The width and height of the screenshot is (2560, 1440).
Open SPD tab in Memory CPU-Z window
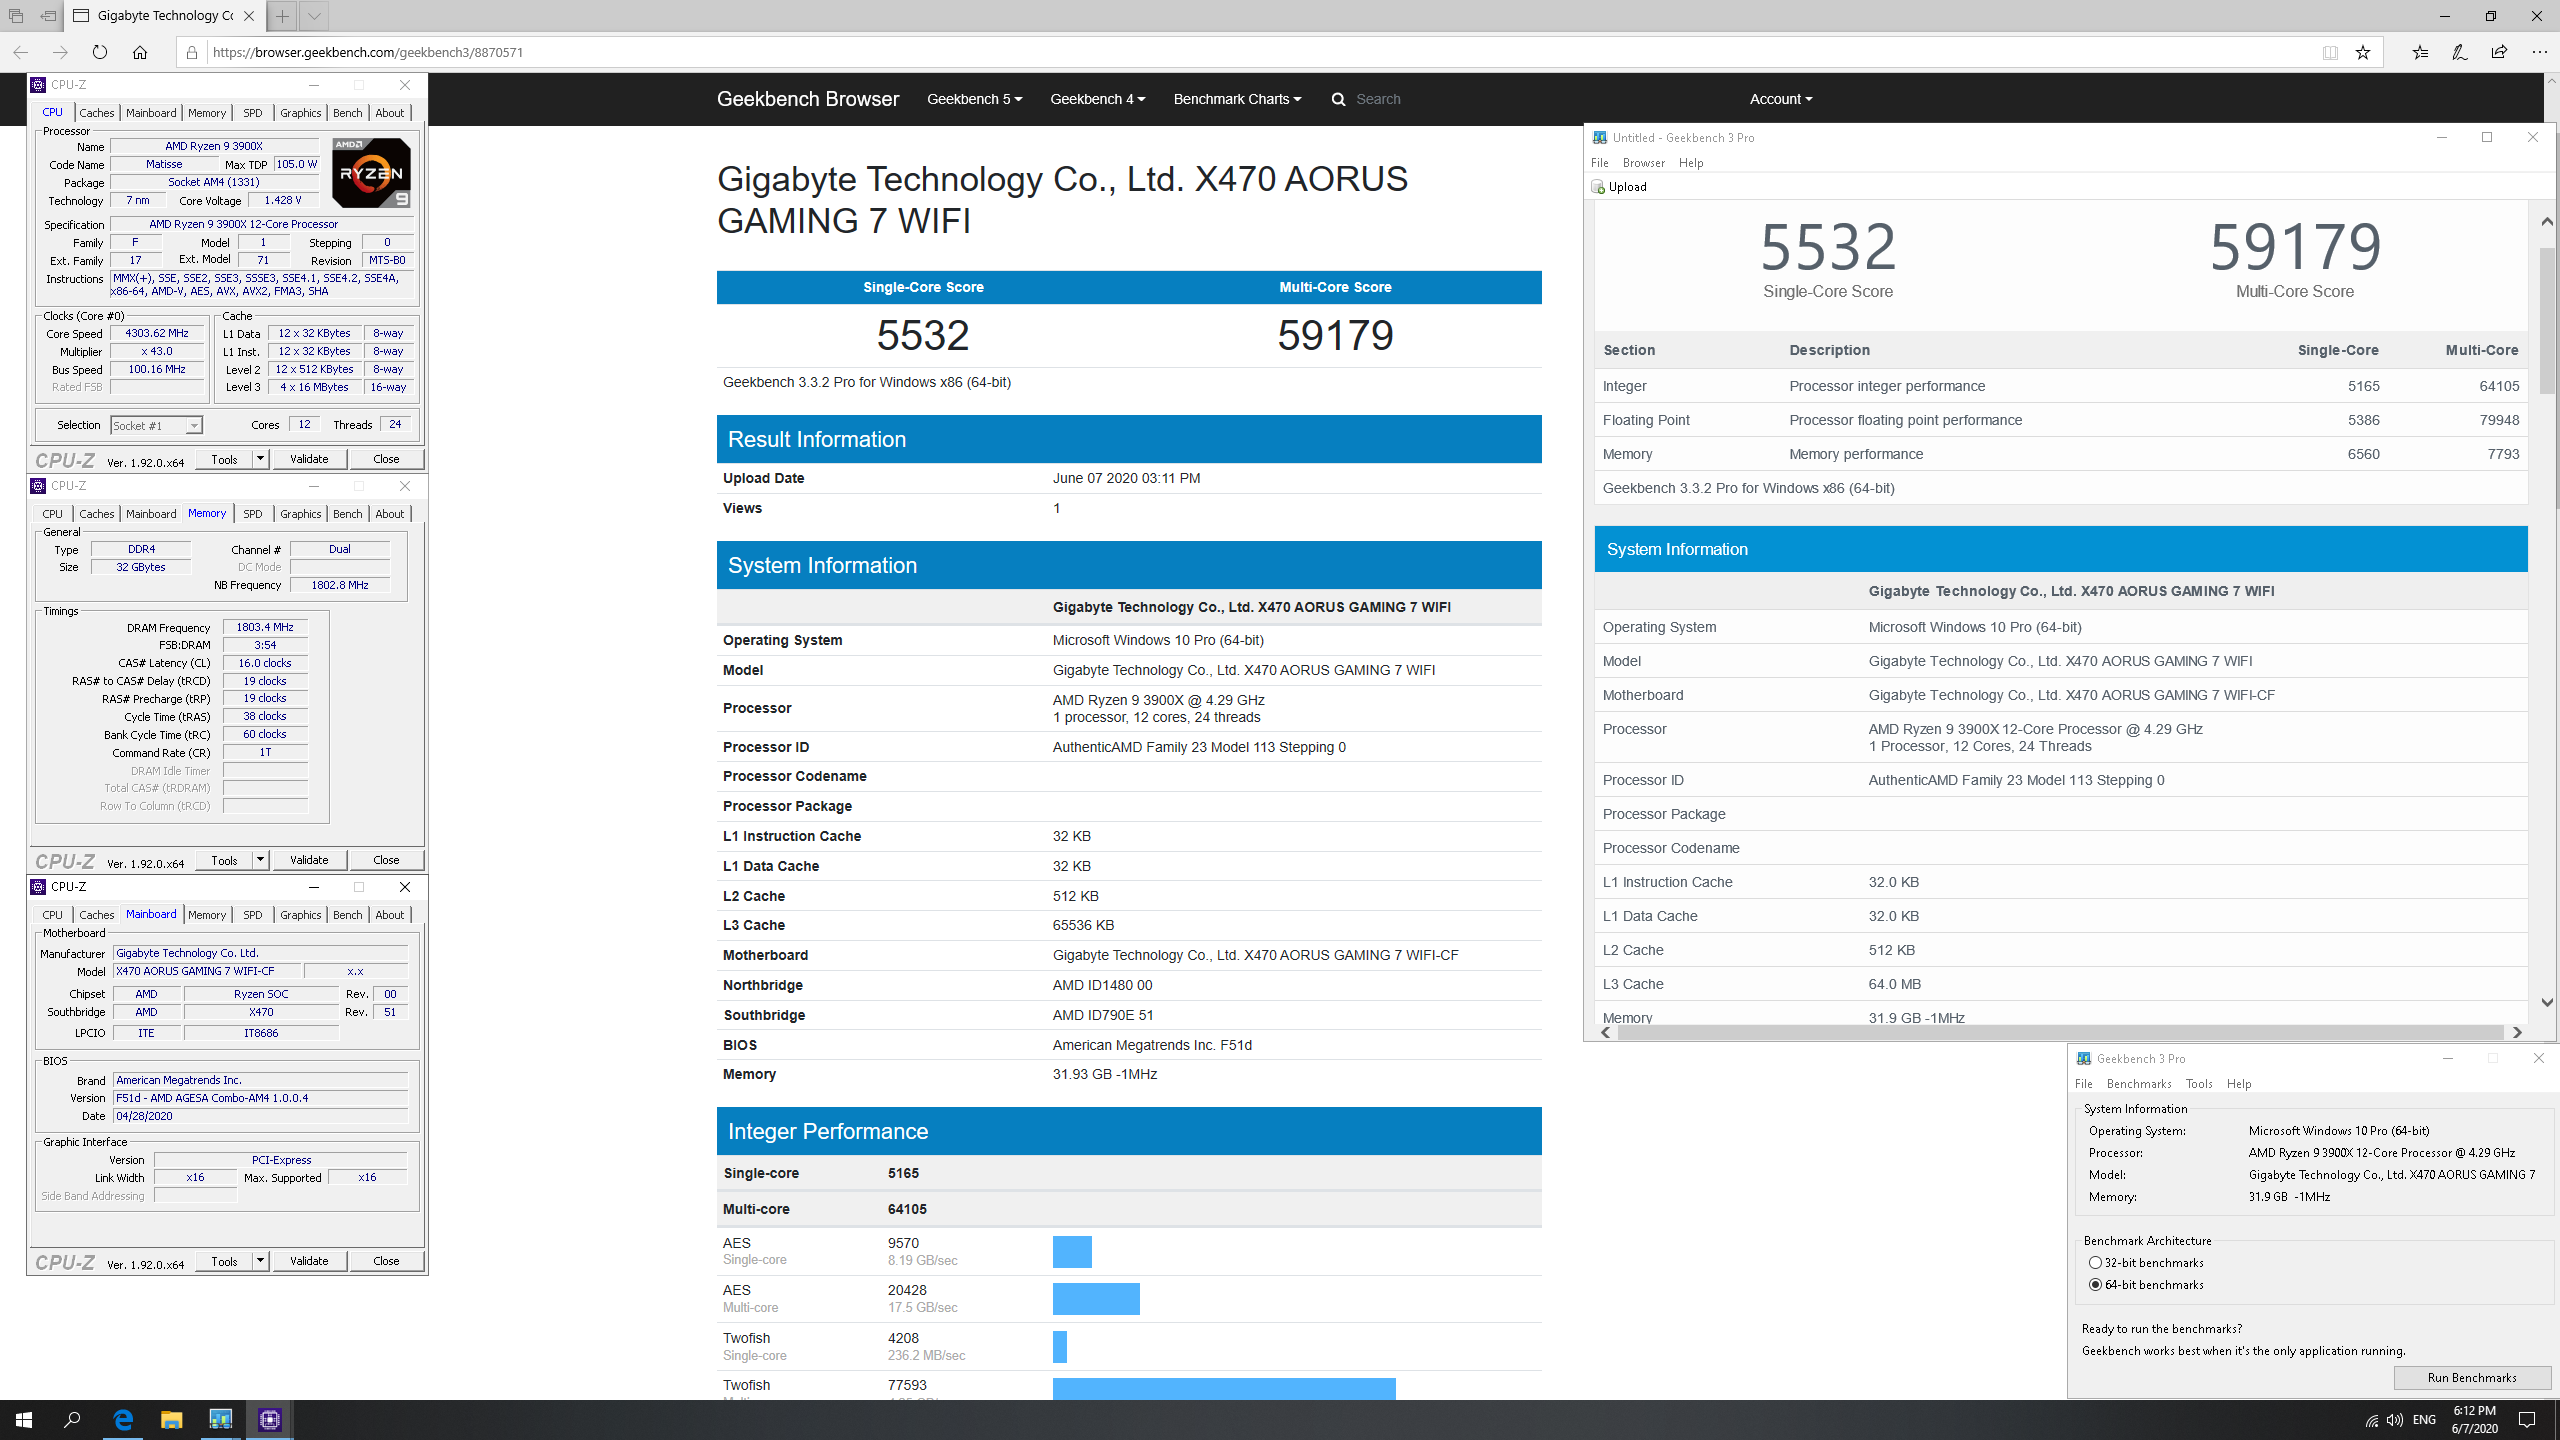pos(253,514)
